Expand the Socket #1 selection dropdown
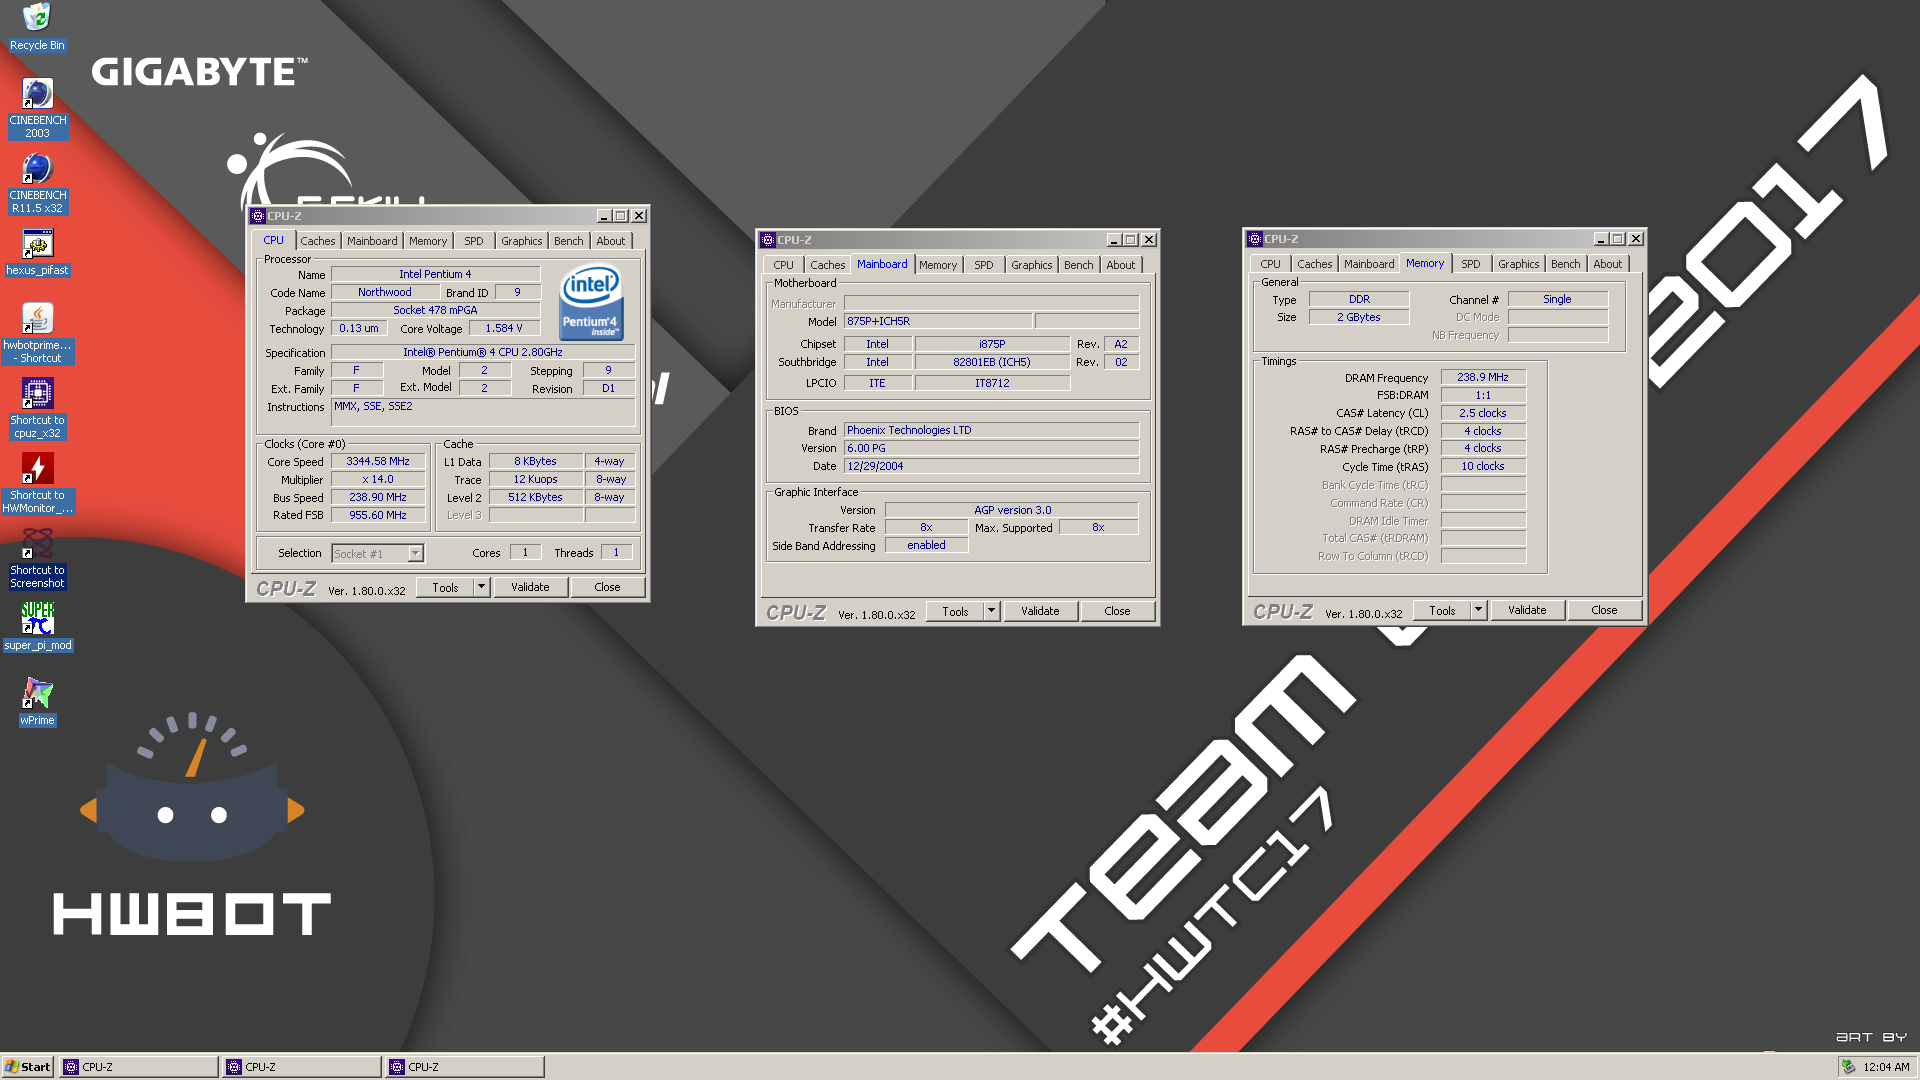 pos(416,553)
